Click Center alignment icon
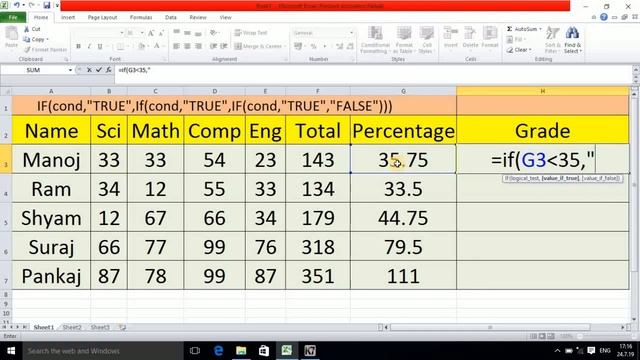The image size is (640, 360). (x=187, y=47)
